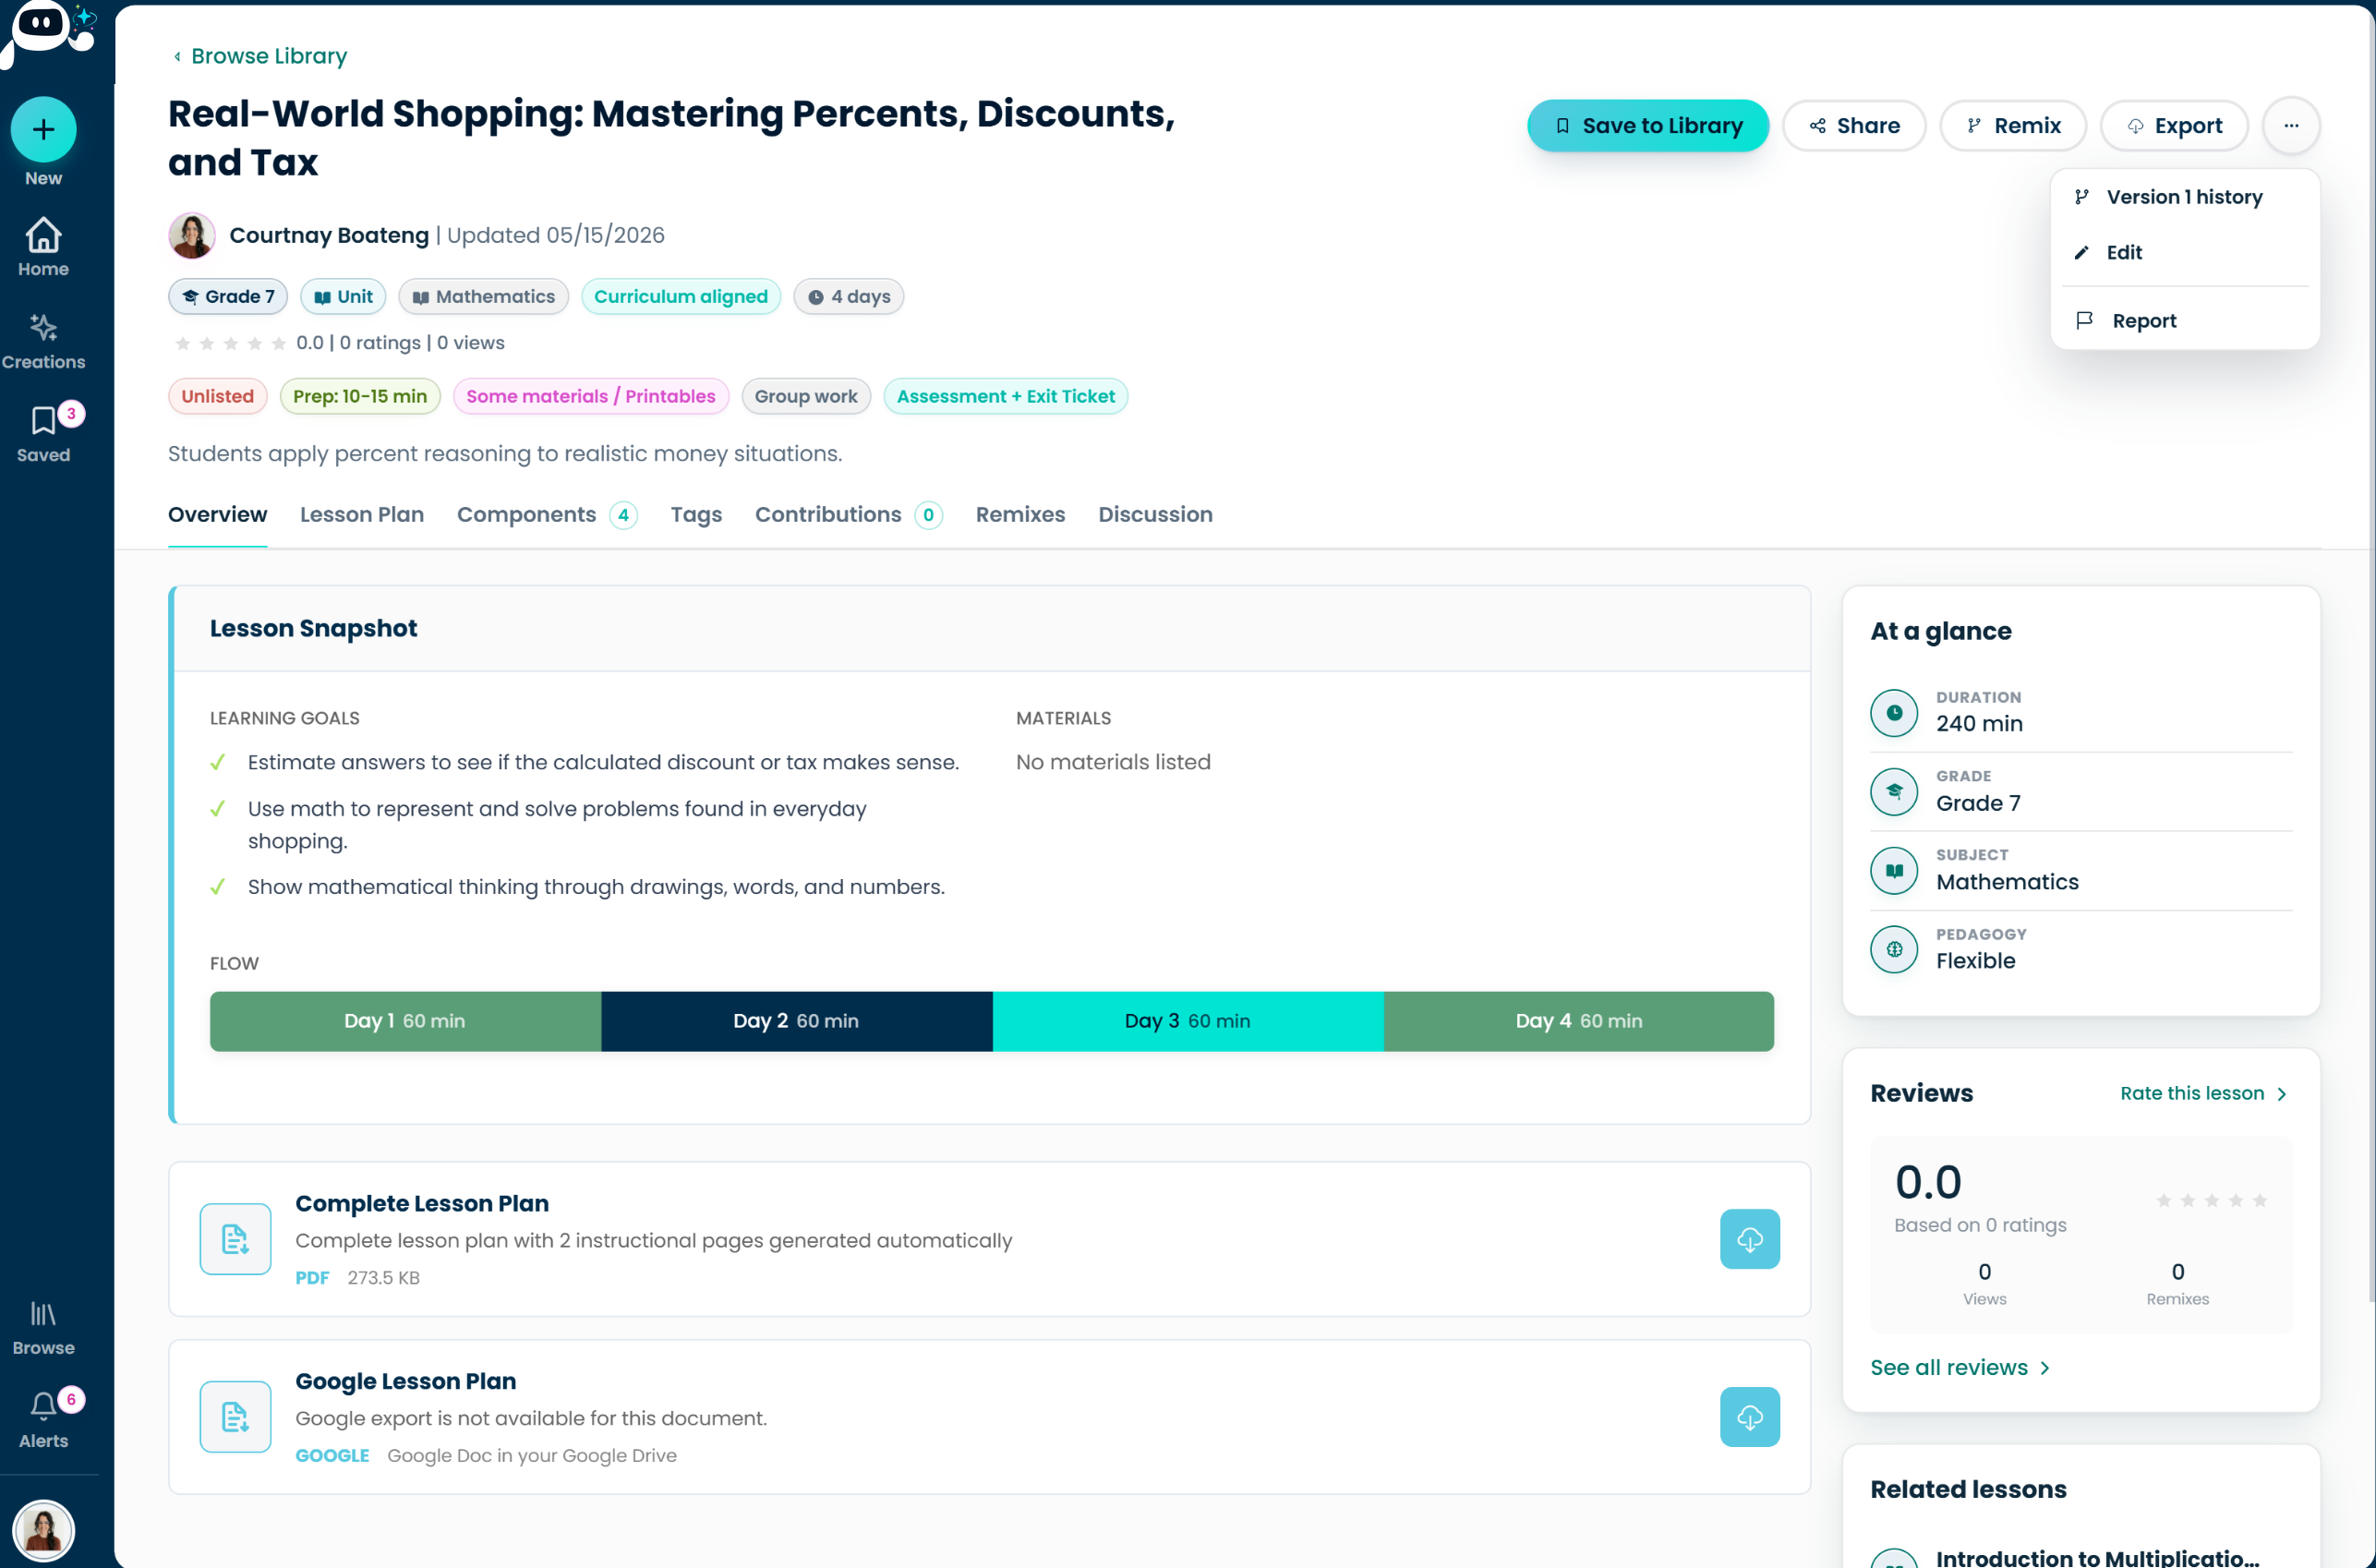Open the Discussion tab

(1155, 514)
